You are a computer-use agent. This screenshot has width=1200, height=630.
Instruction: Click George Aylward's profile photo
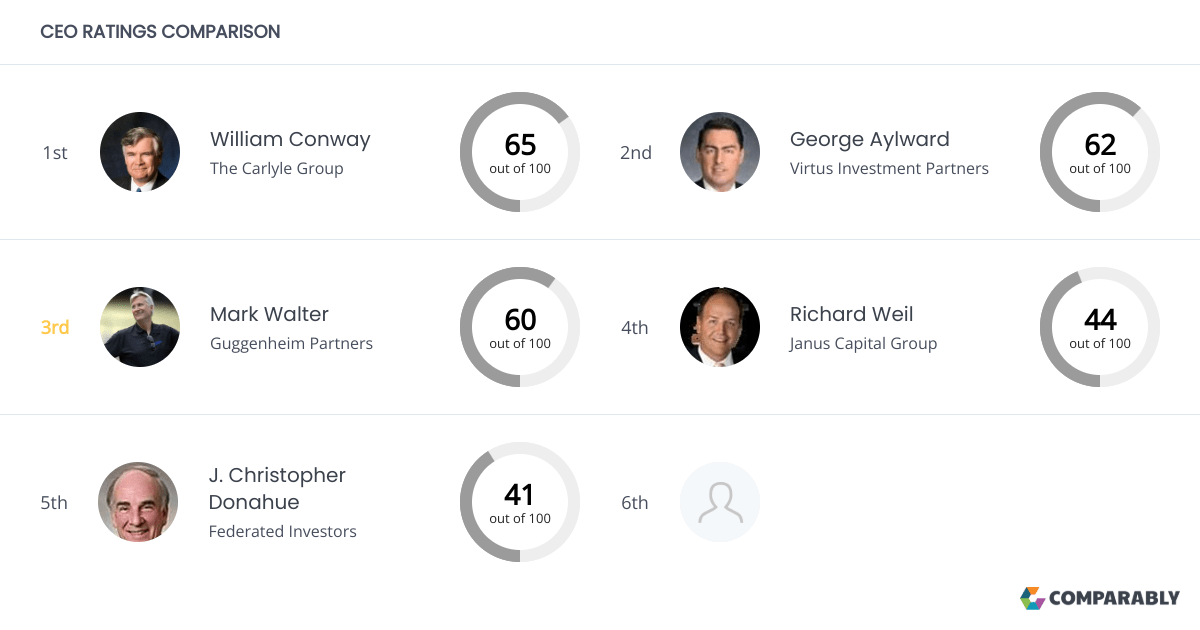tap(720, 152)
